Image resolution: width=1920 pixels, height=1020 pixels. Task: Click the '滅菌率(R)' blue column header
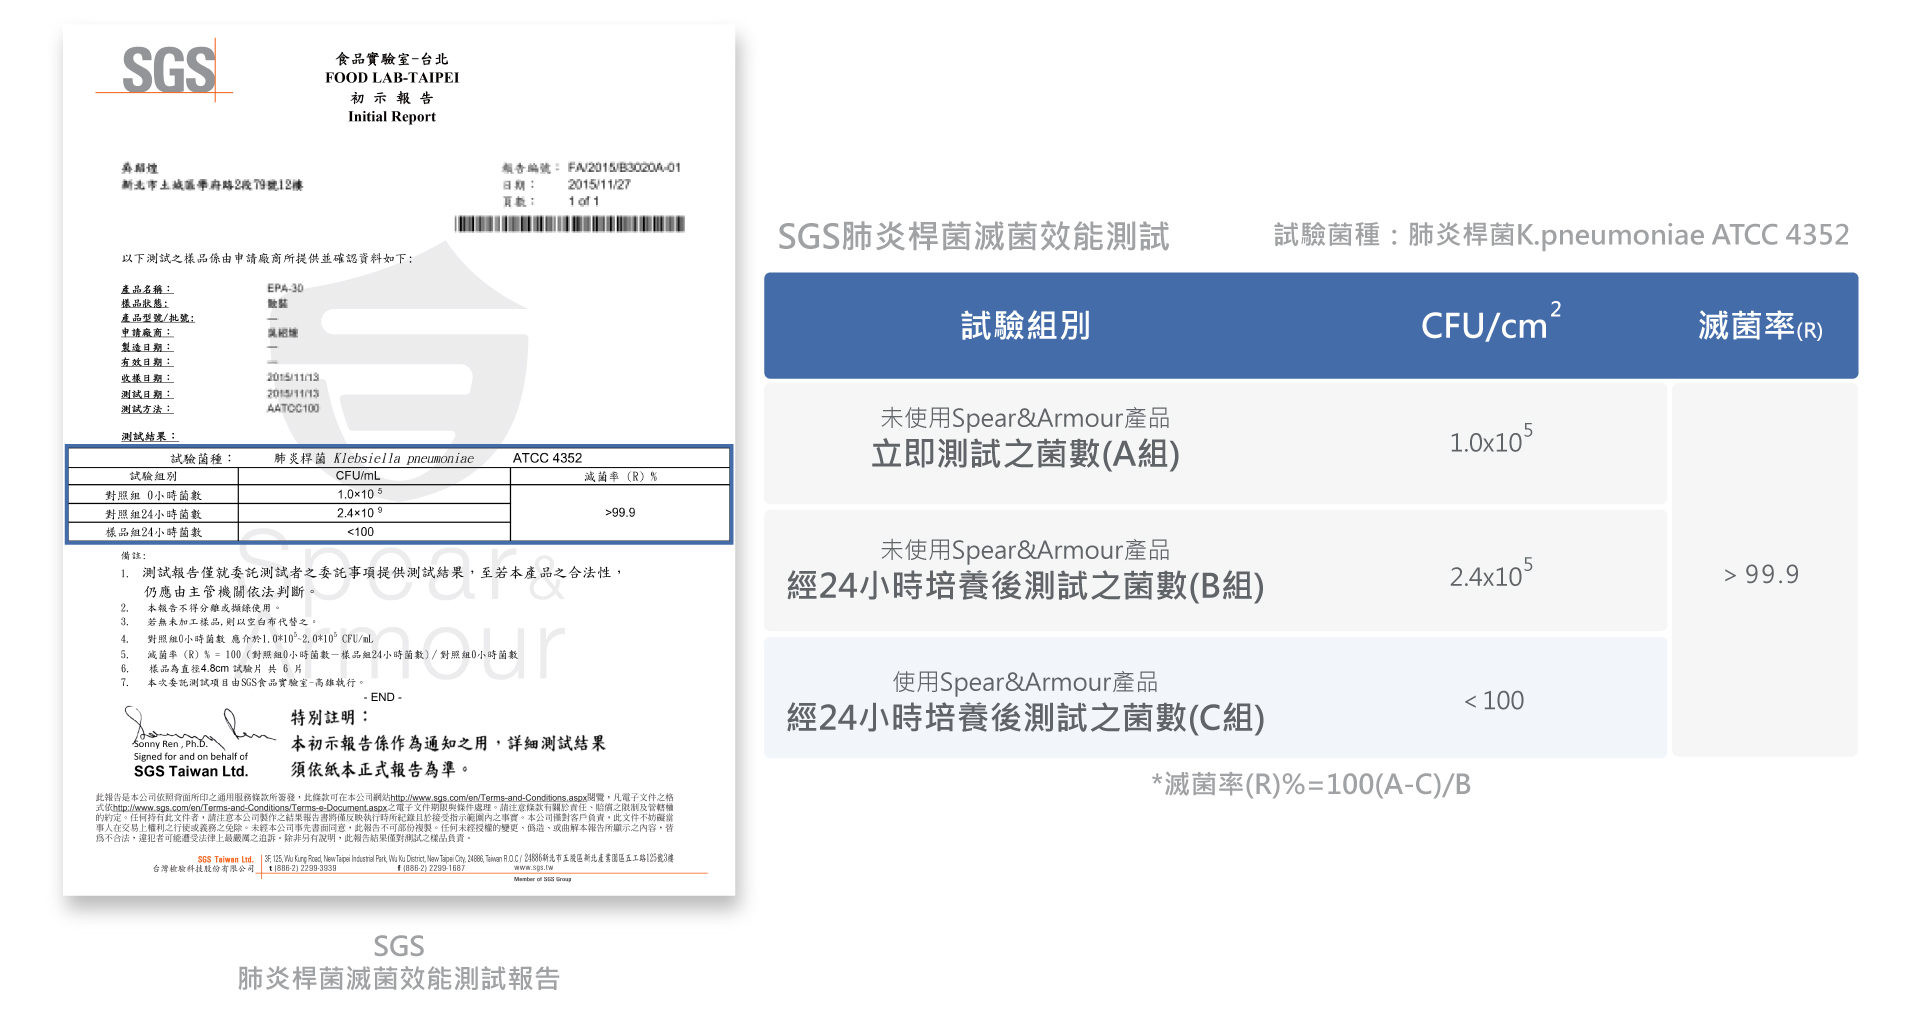pyautogui.click(x=1760, y=326)
